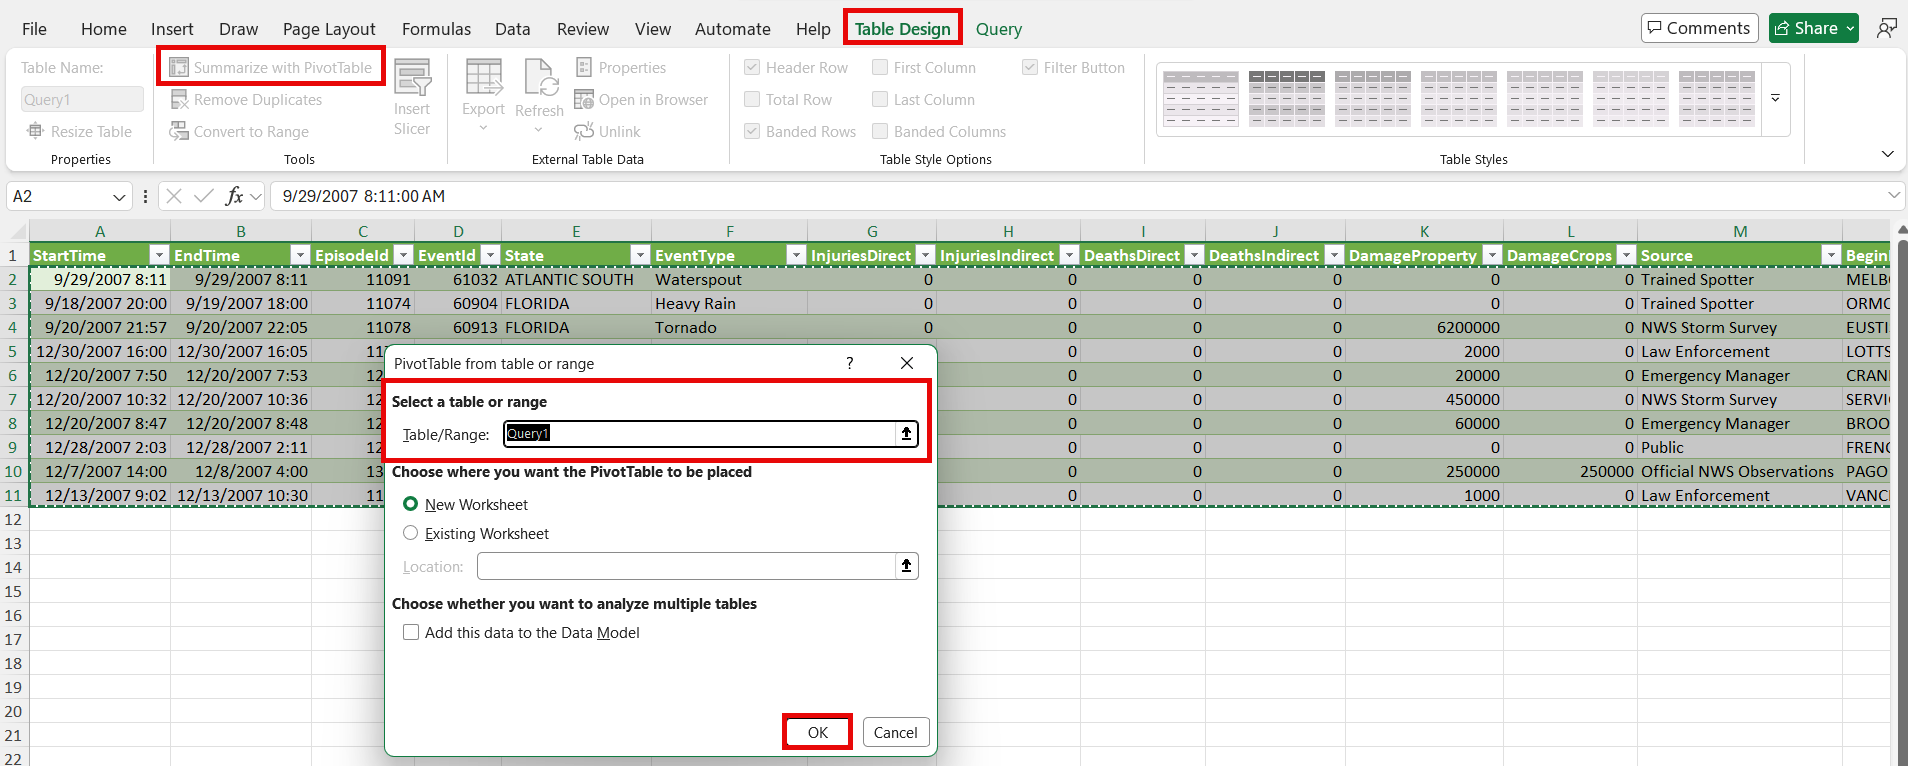
Task: Click formula bar enter checkmark icon
Action: [x=204, y=196]
